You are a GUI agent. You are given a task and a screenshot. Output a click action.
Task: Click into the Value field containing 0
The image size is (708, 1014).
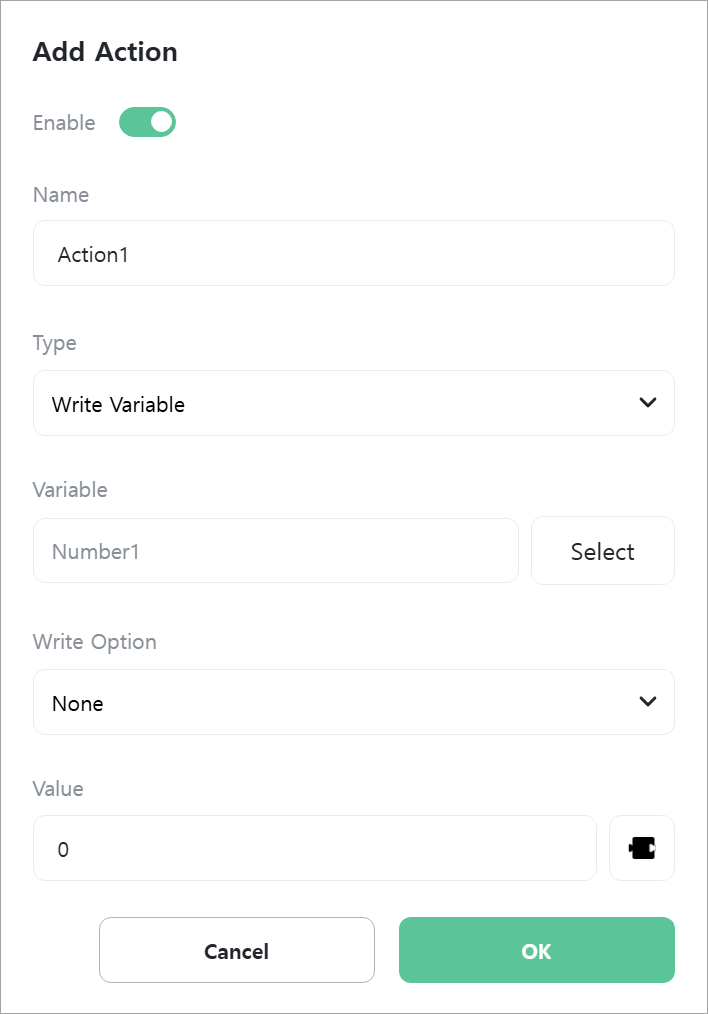pyautogui.click(x=314, y=848)
